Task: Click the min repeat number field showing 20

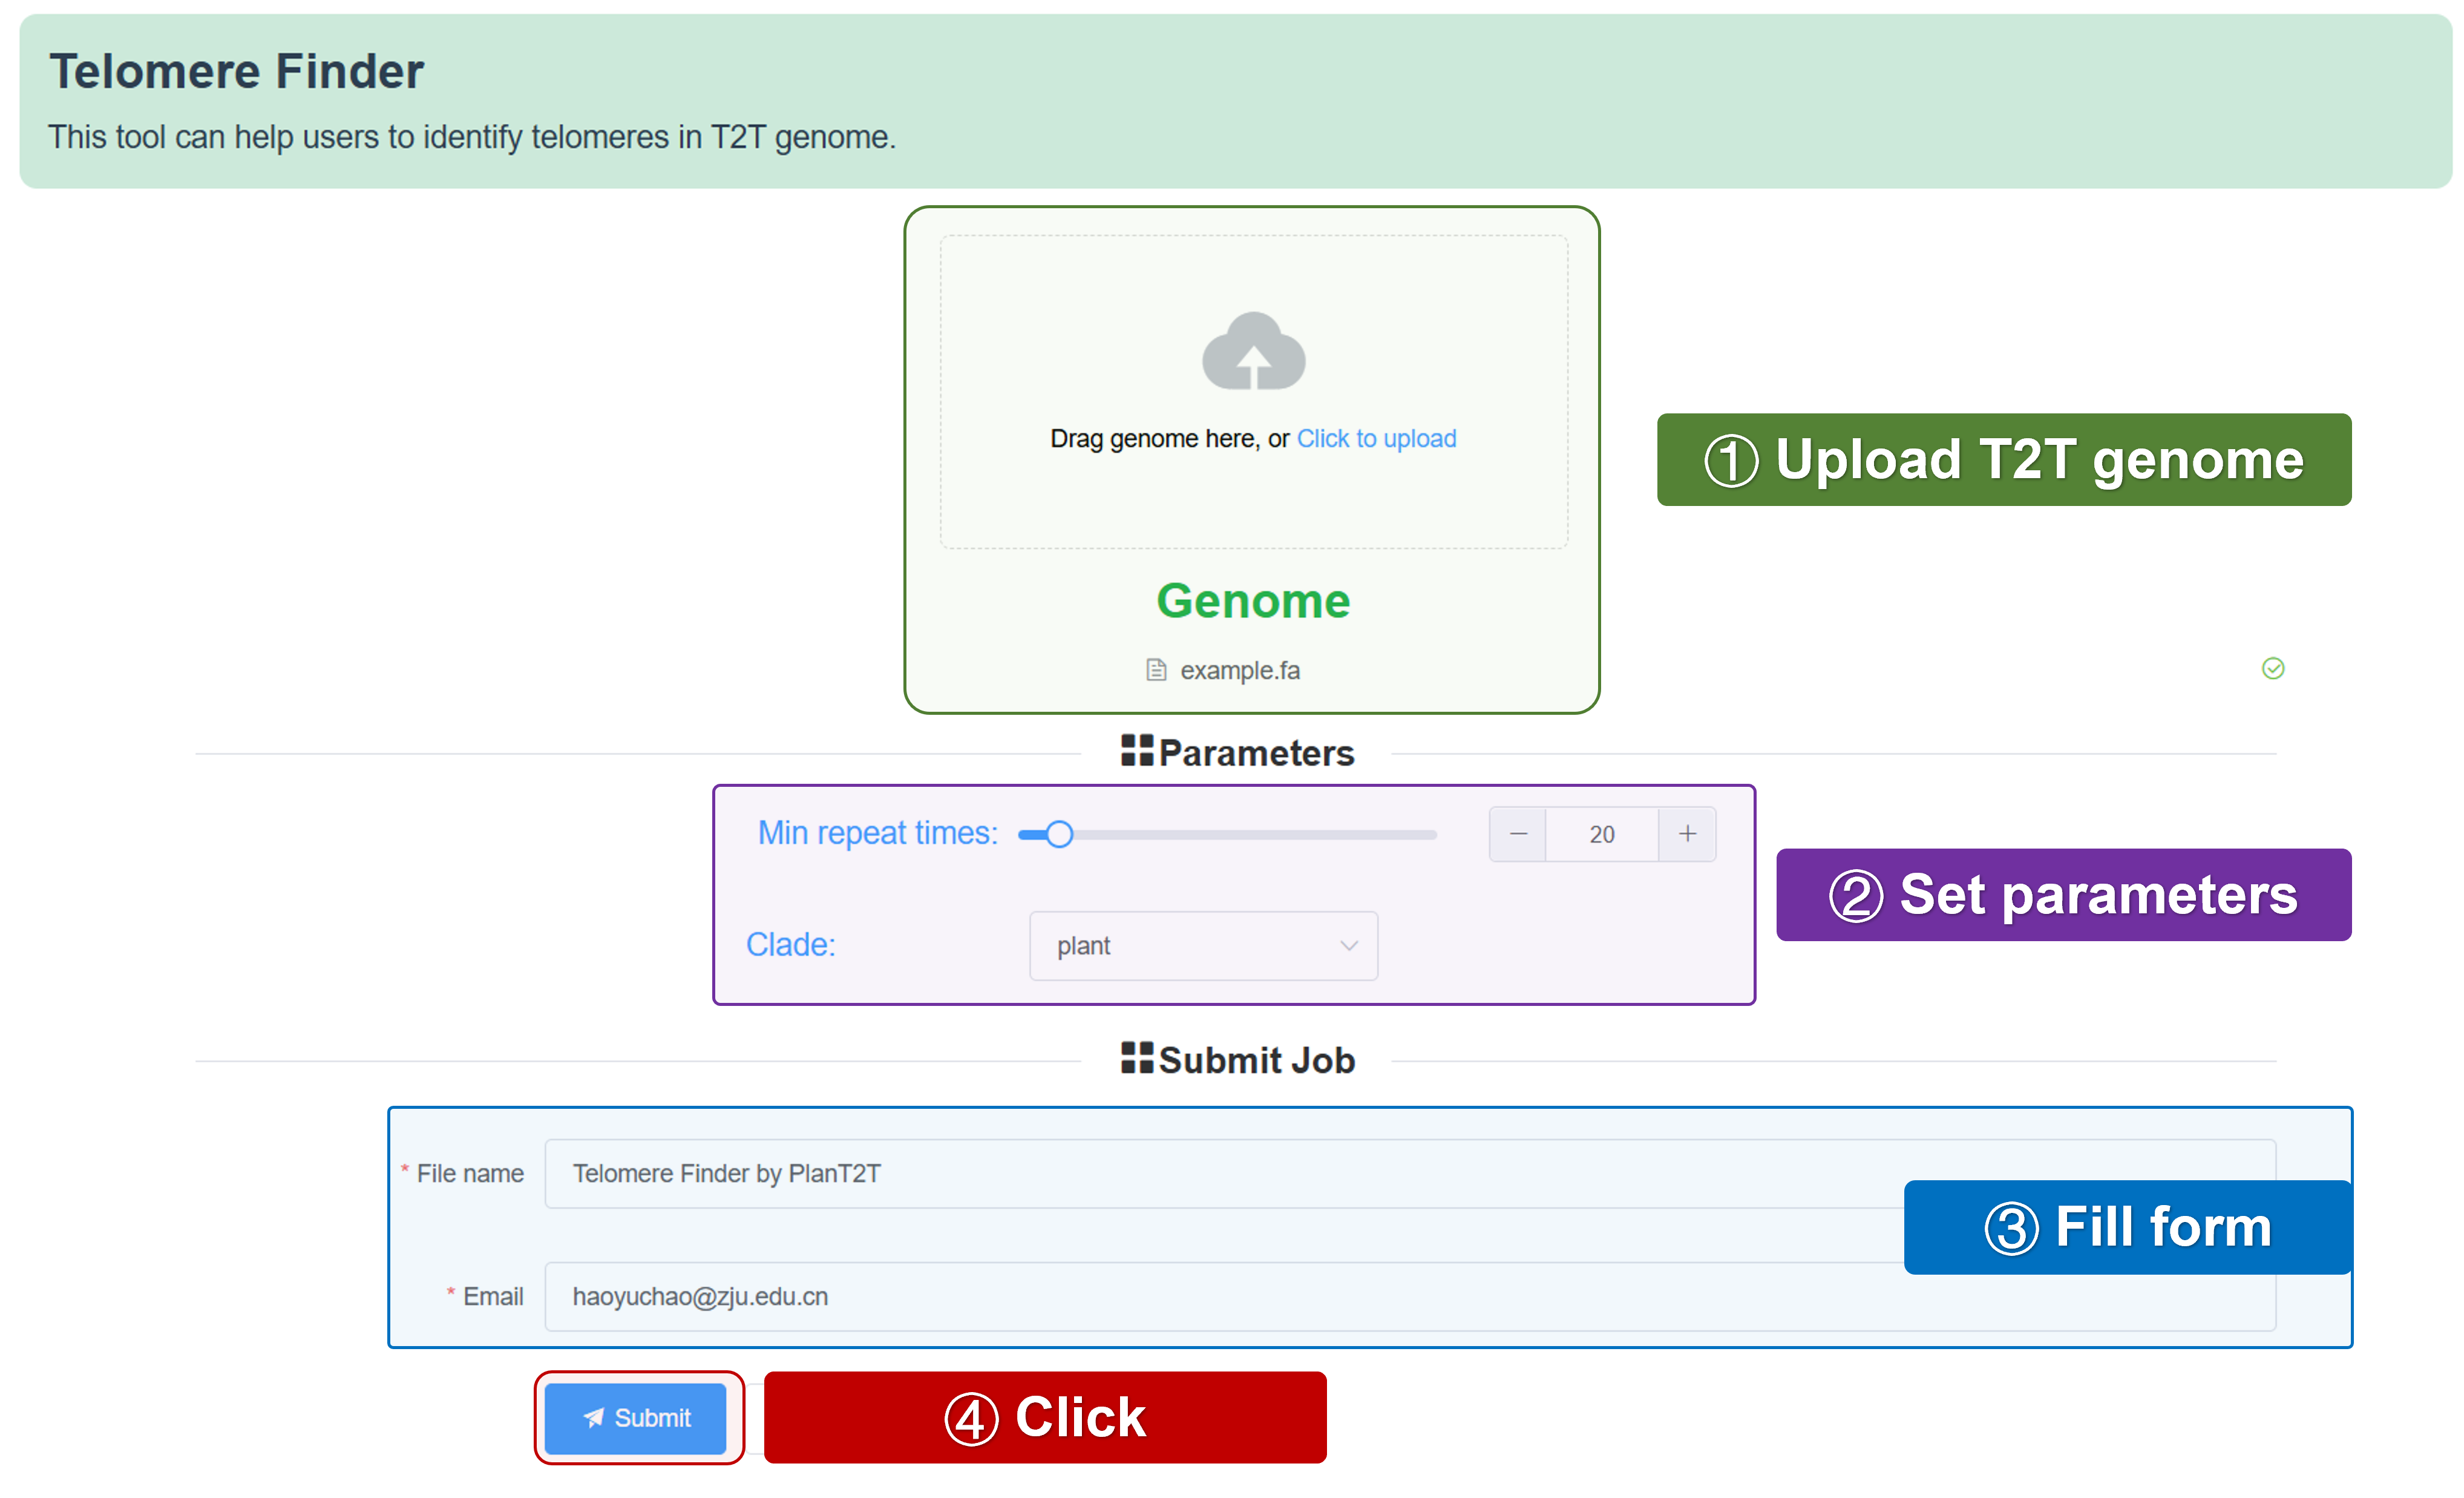Action: pos(1601,834)
